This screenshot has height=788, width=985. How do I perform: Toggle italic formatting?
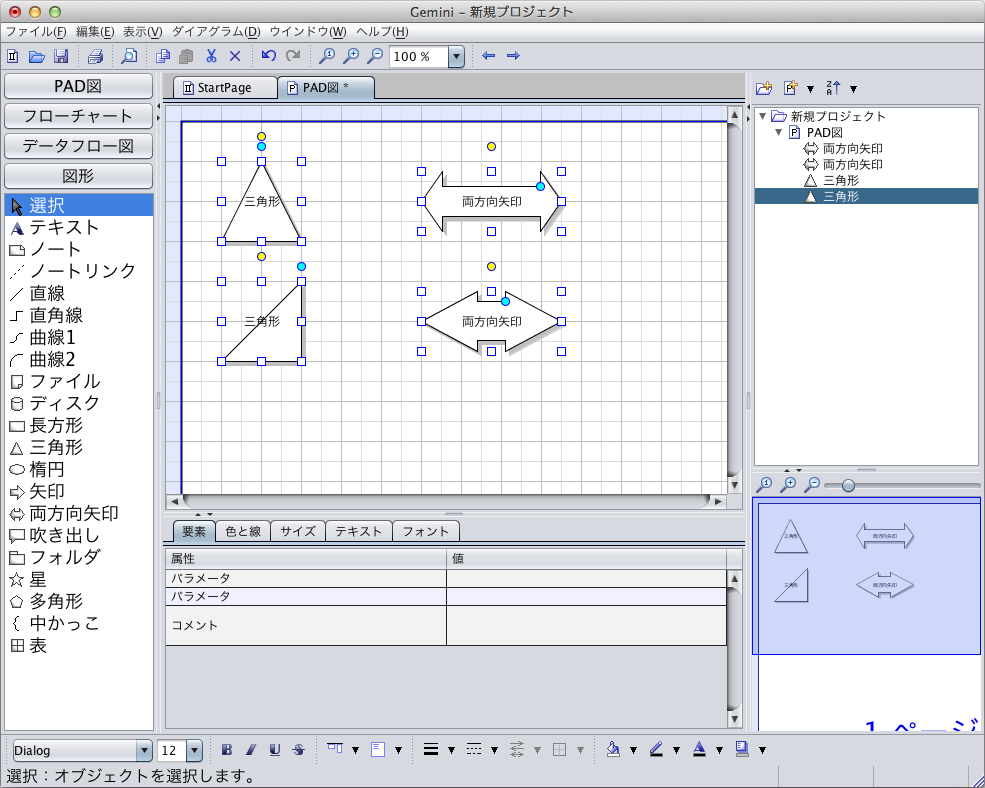[251, 749]
